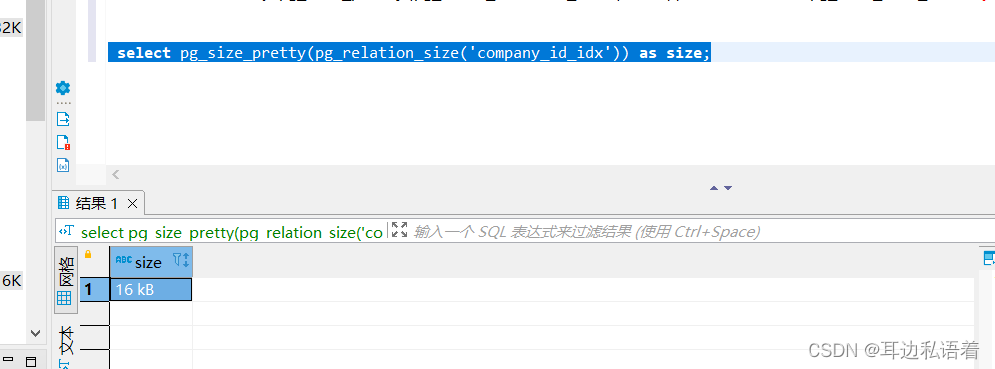Expand results panel using down arrow
Screen dimensions: 995x369
[x=728, y=188]
